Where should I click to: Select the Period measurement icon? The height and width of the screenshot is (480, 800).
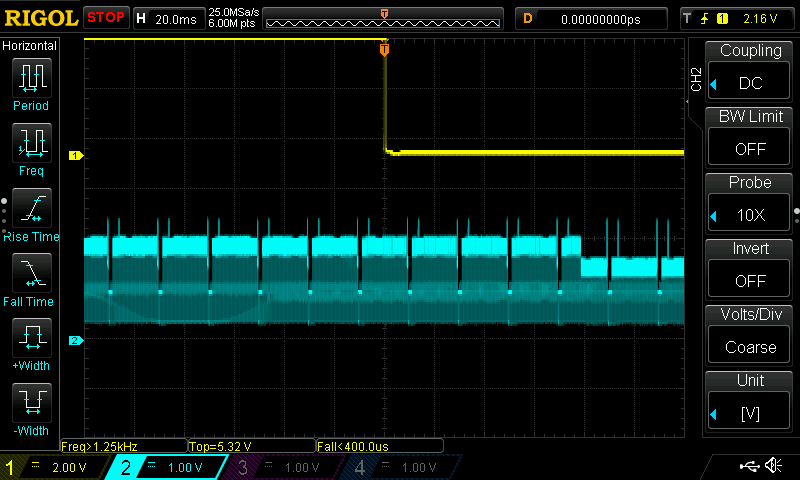click(31, 78)
